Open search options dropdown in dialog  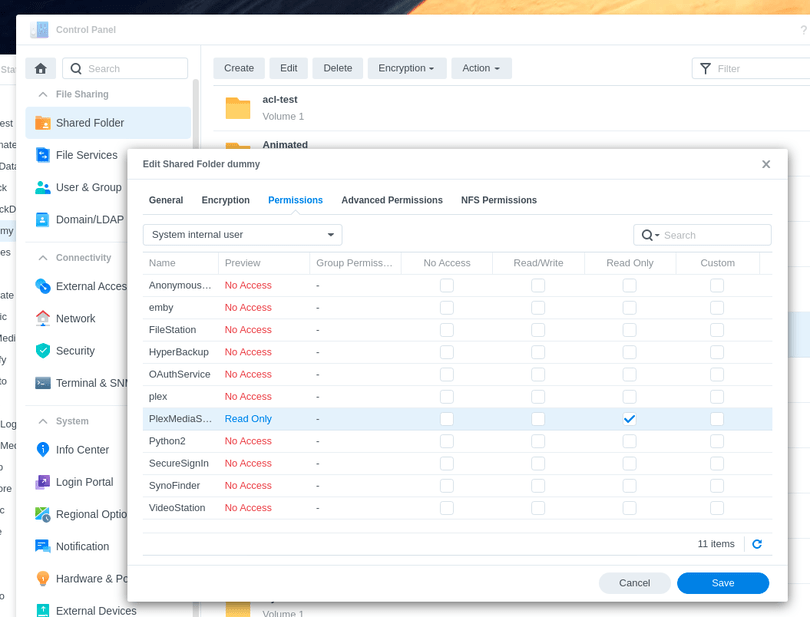pos(650,235)
